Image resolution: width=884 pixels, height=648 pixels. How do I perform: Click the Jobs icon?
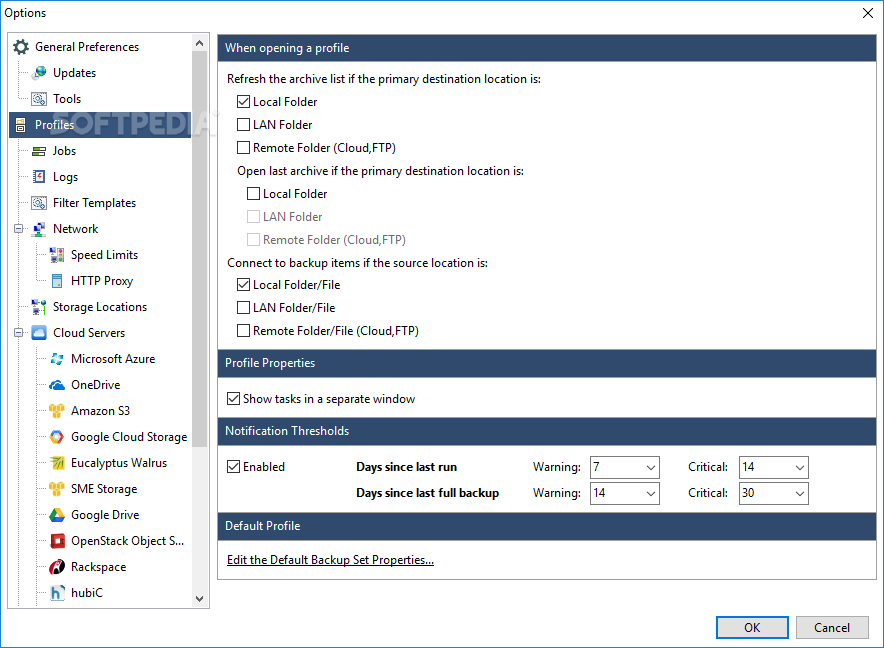tap(39, 151)
